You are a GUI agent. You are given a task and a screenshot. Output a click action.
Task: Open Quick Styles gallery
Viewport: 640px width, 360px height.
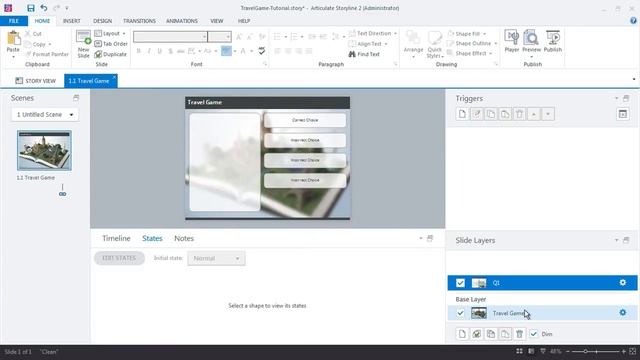pos(435,44)
